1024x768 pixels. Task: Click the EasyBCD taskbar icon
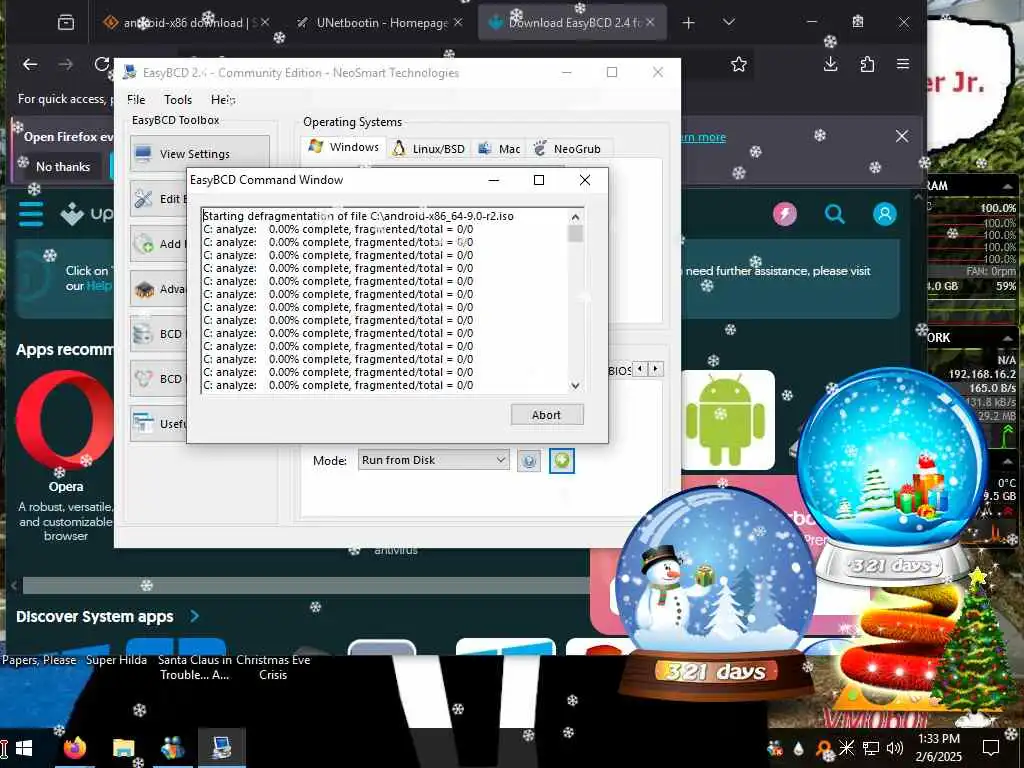[221, 748]
